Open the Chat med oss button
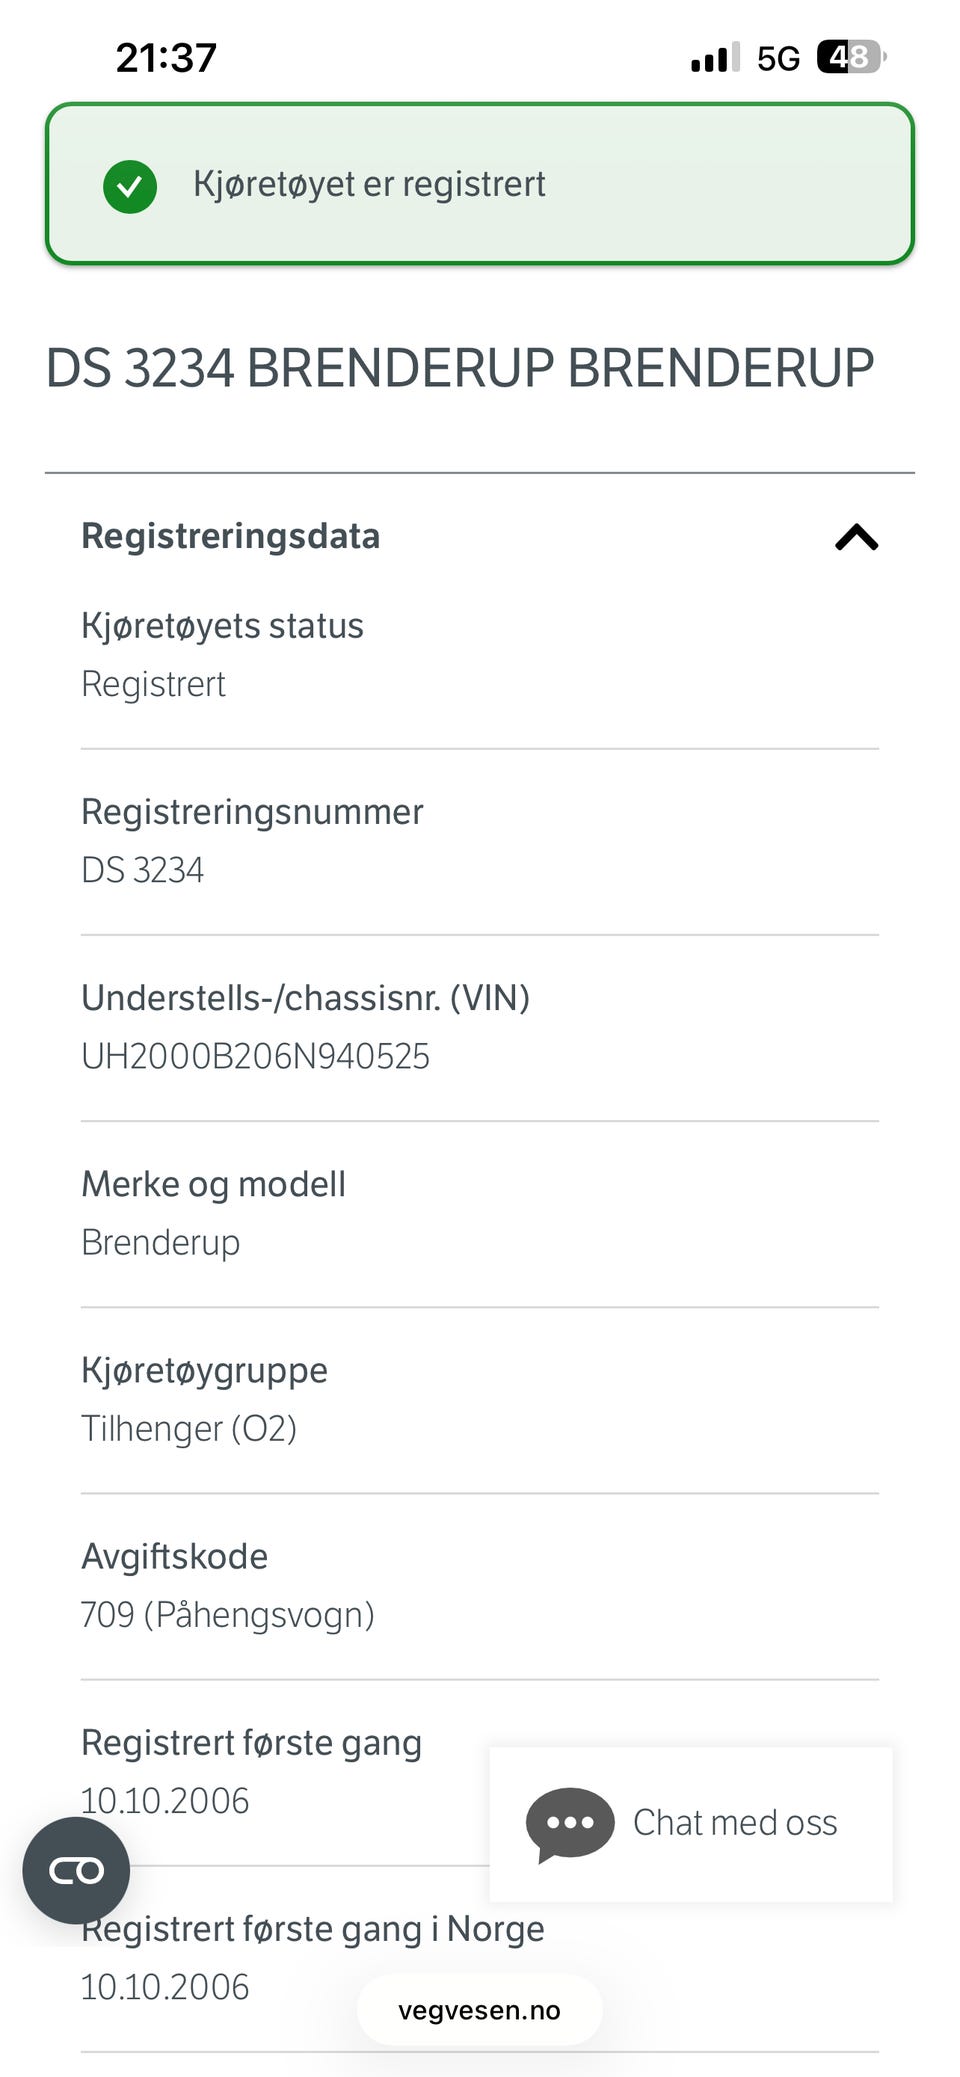Screen dimensions: 960x2077 click(x=691, y=1824)
